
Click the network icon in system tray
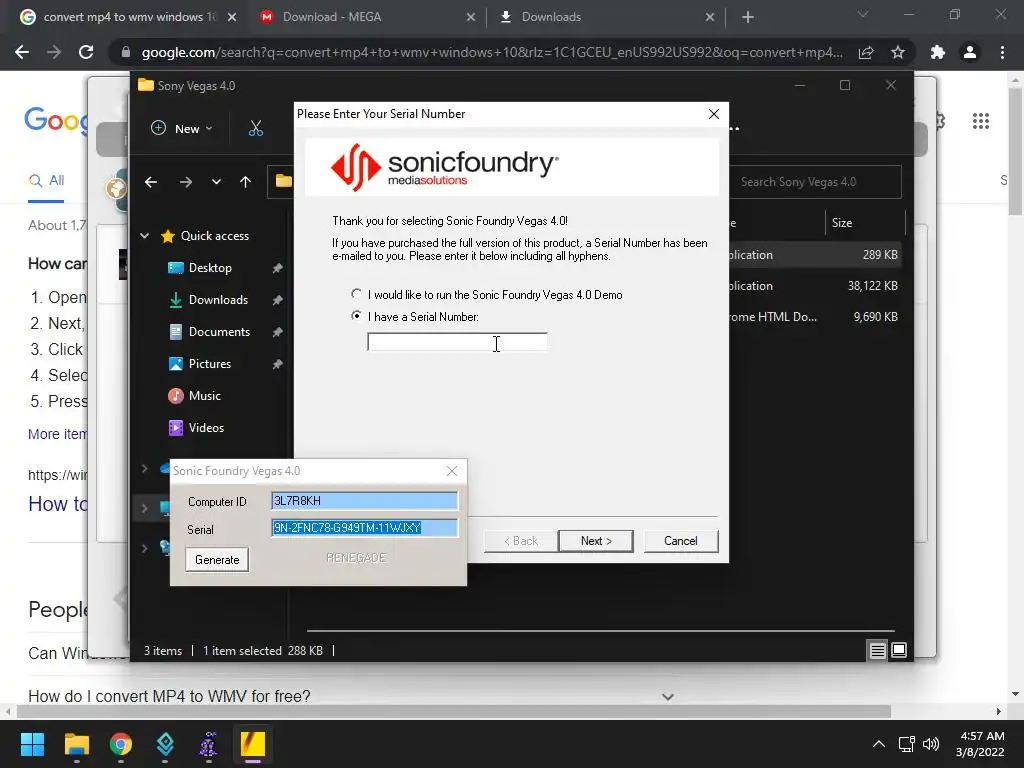coord(906,744)
